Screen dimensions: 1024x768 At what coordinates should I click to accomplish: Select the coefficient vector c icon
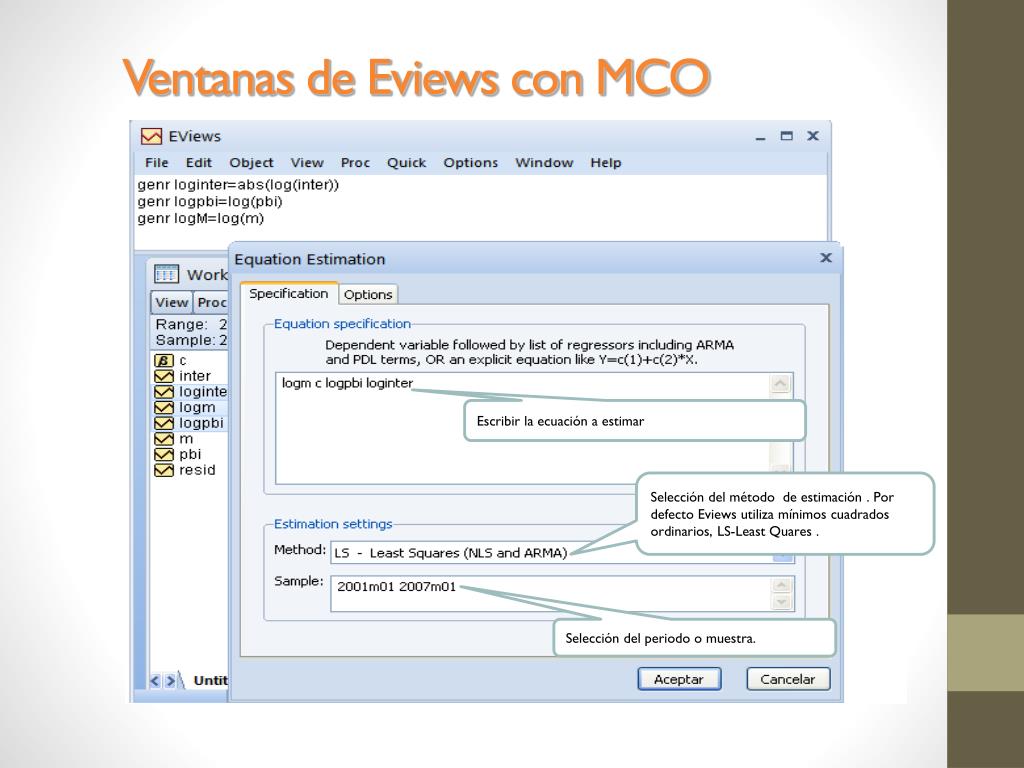(x=163, y=360)
